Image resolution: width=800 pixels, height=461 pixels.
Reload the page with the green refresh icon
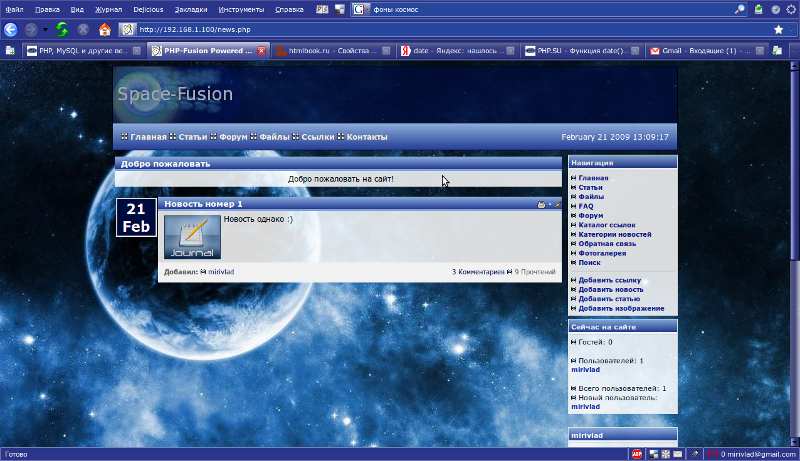pos(62,29)
